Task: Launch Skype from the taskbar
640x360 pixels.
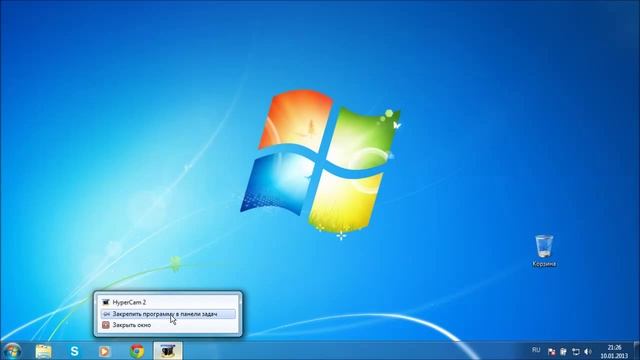Action: 74,351
